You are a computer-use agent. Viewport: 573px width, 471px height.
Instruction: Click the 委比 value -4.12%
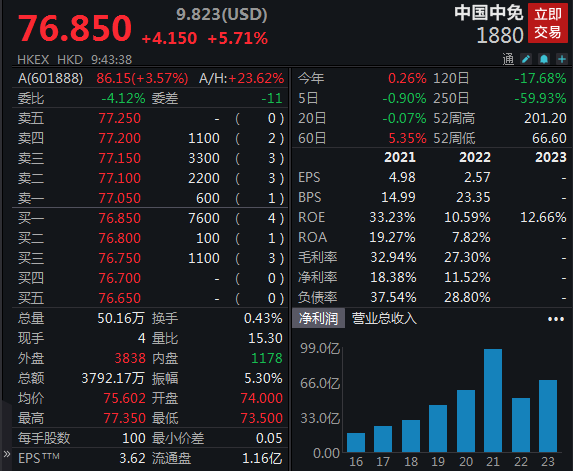pos(123,98)
